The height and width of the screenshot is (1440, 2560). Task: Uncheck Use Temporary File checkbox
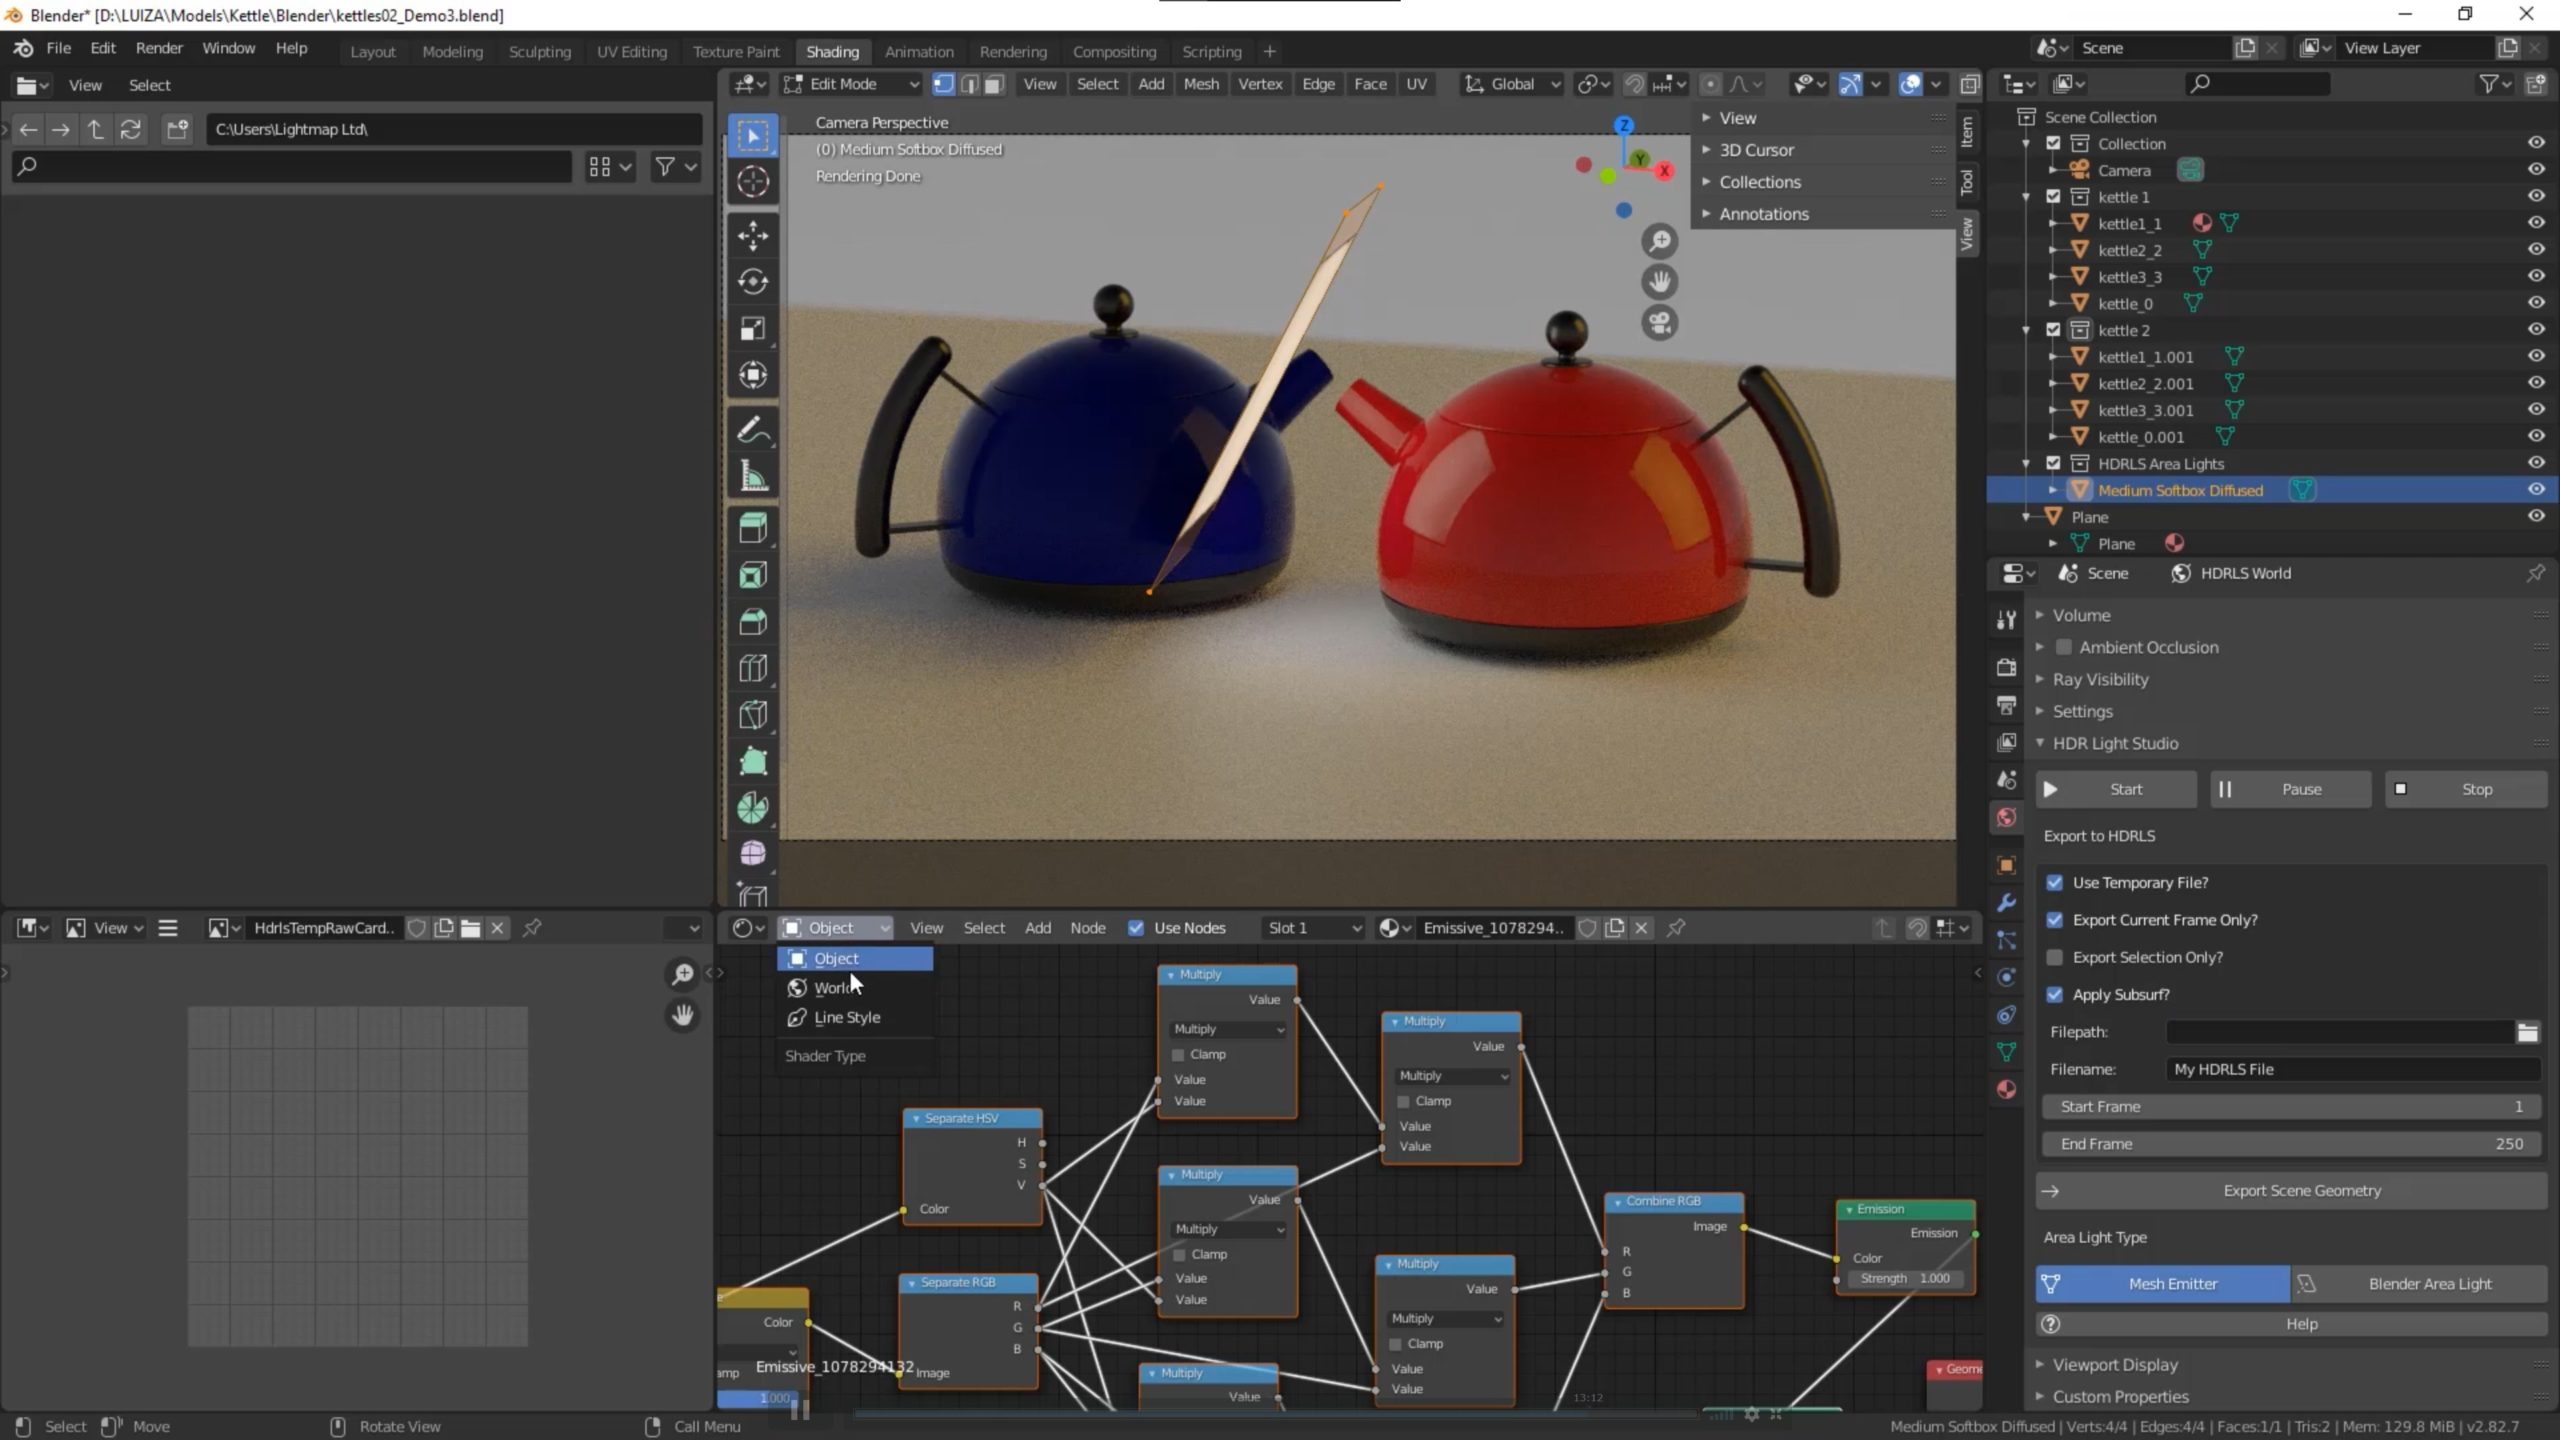click(x=2055, y=882)
